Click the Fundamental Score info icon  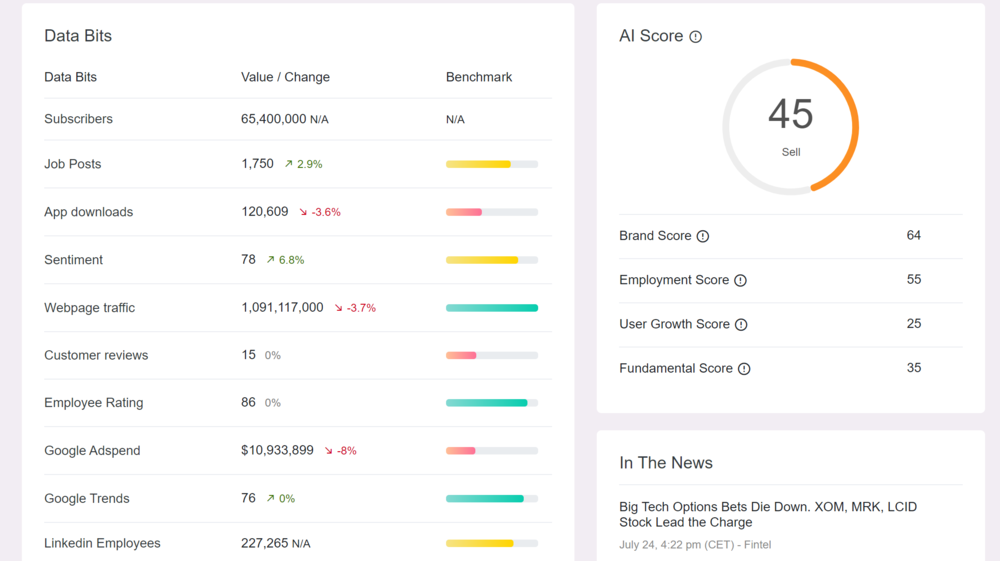(744, 368)
